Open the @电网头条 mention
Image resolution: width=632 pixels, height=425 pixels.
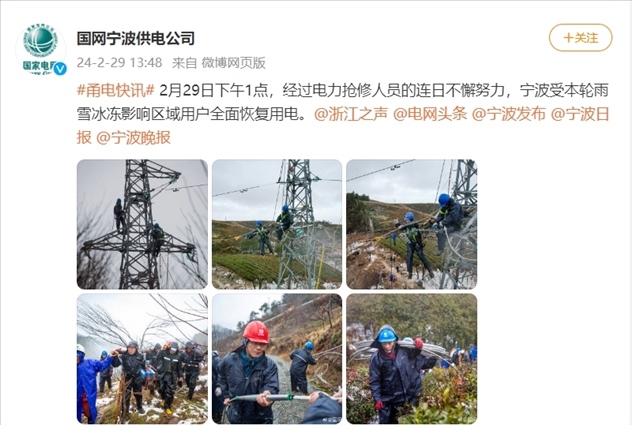tap(430, 115)
